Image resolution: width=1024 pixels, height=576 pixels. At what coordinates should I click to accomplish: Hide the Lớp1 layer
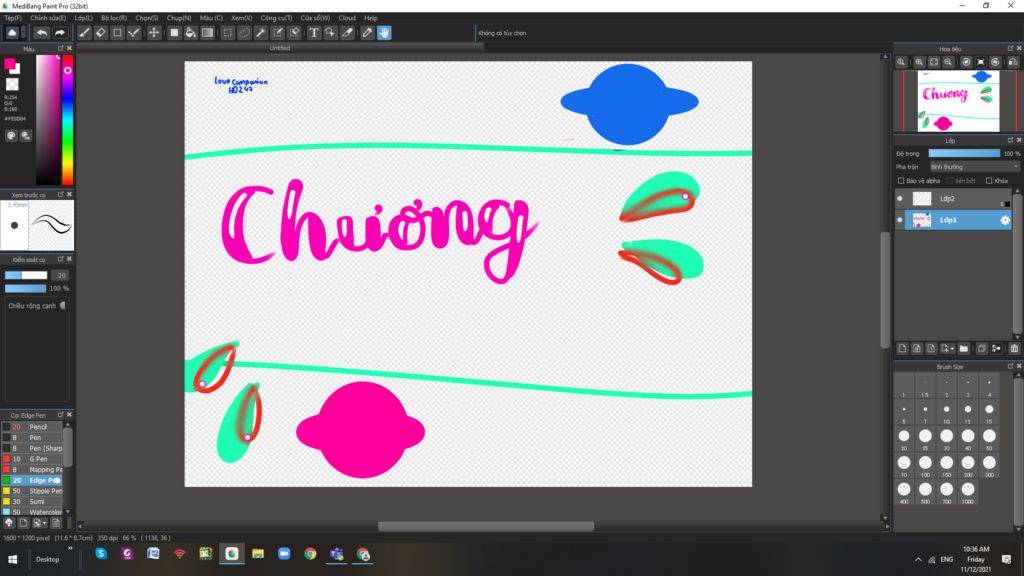pos(900,220)
